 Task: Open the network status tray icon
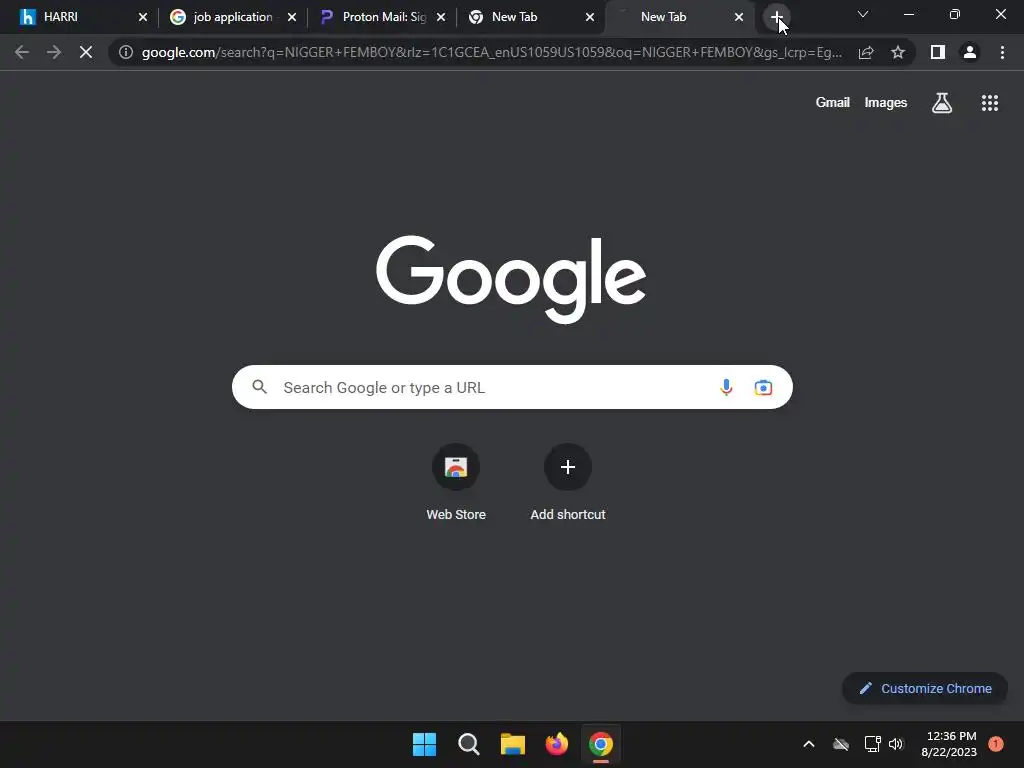pyautogui.click(x=872, y=744)
